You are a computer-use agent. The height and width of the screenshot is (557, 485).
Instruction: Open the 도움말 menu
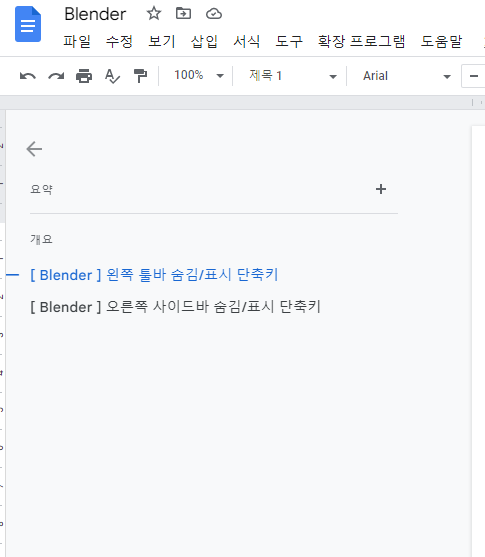(441, 42)
